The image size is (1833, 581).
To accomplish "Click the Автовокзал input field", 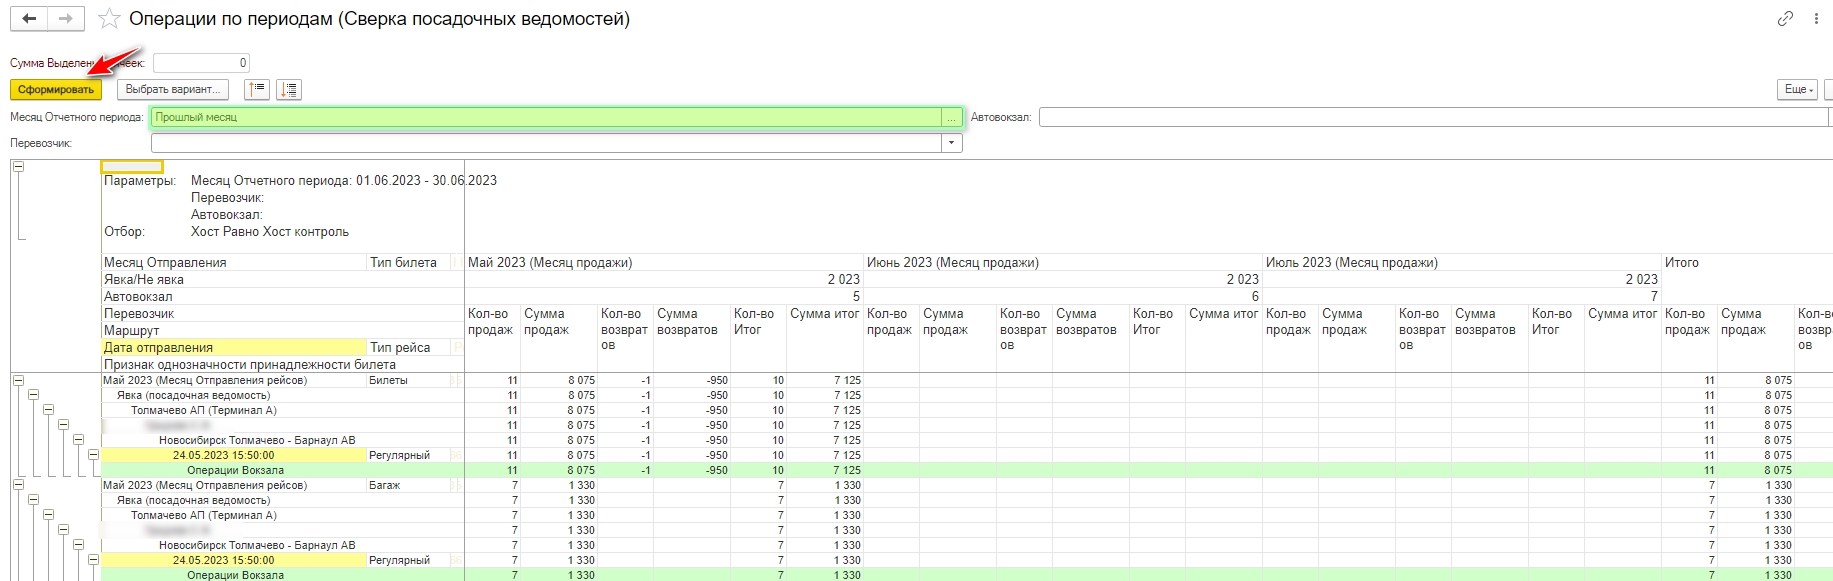I will pos(1432,118).
